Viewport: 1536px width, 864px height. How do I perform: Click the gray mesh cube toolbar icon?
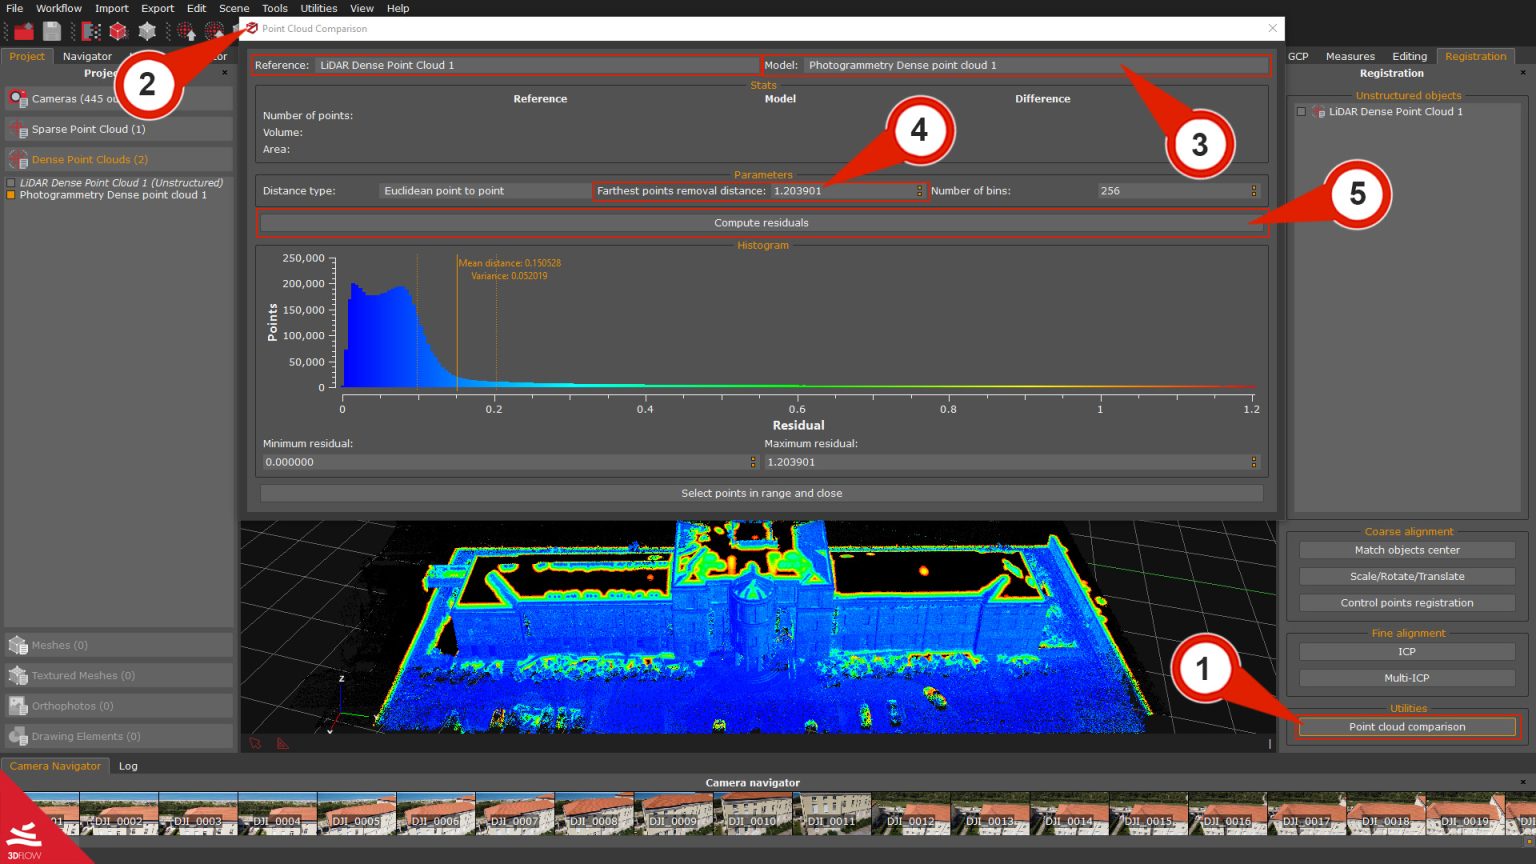tap(147, 30)
